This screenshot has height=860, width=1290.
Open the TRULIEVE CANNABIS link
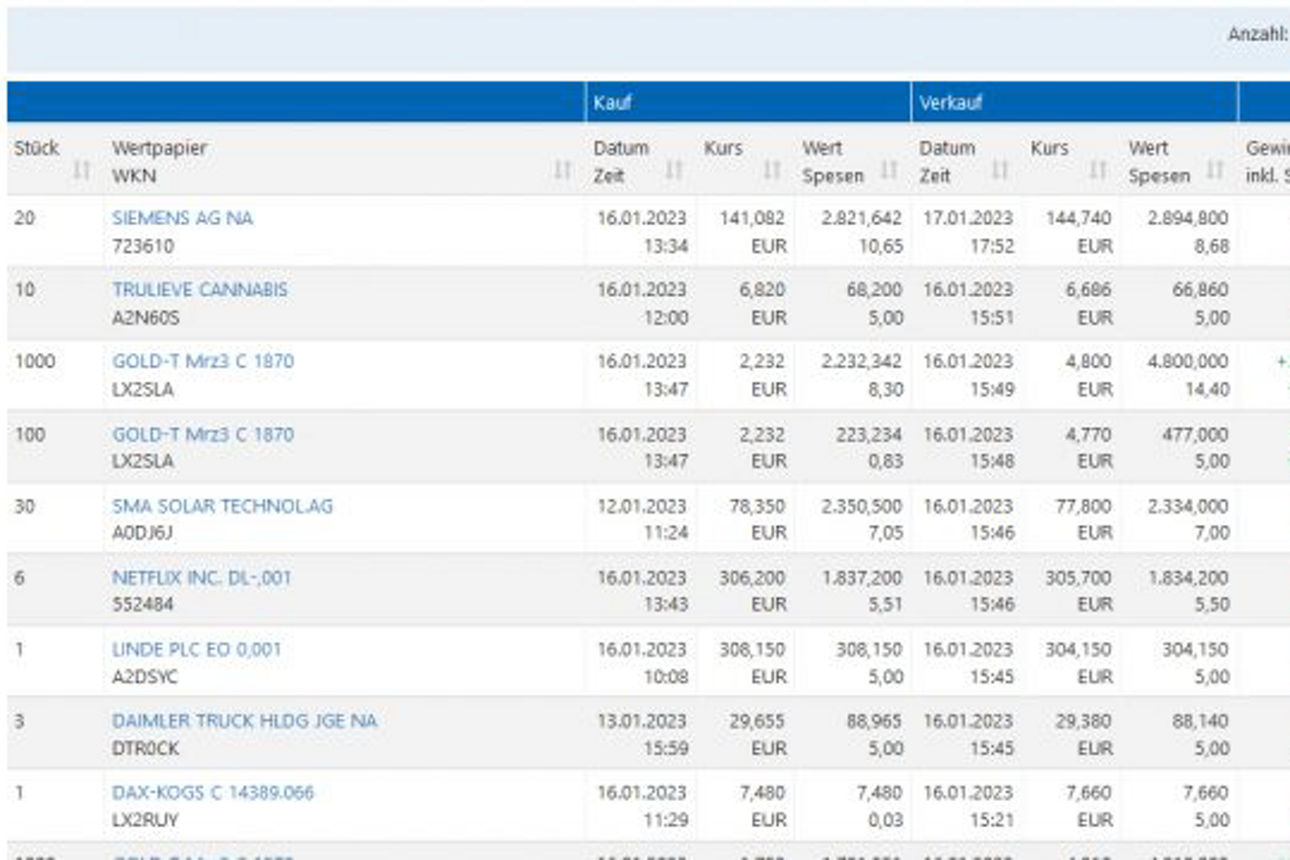click(x=199, y=290)
